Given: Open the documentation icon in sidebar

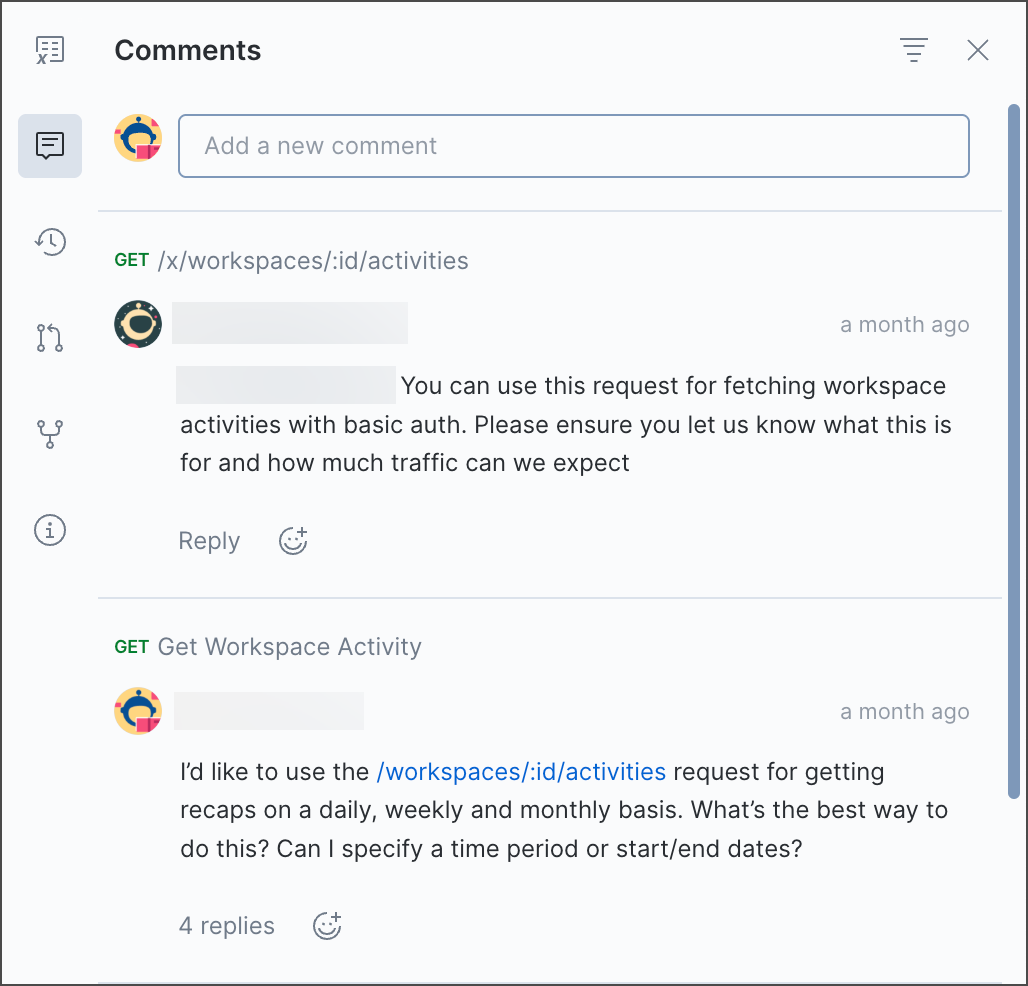Looking at the screenshot, I should pos(50,50).
